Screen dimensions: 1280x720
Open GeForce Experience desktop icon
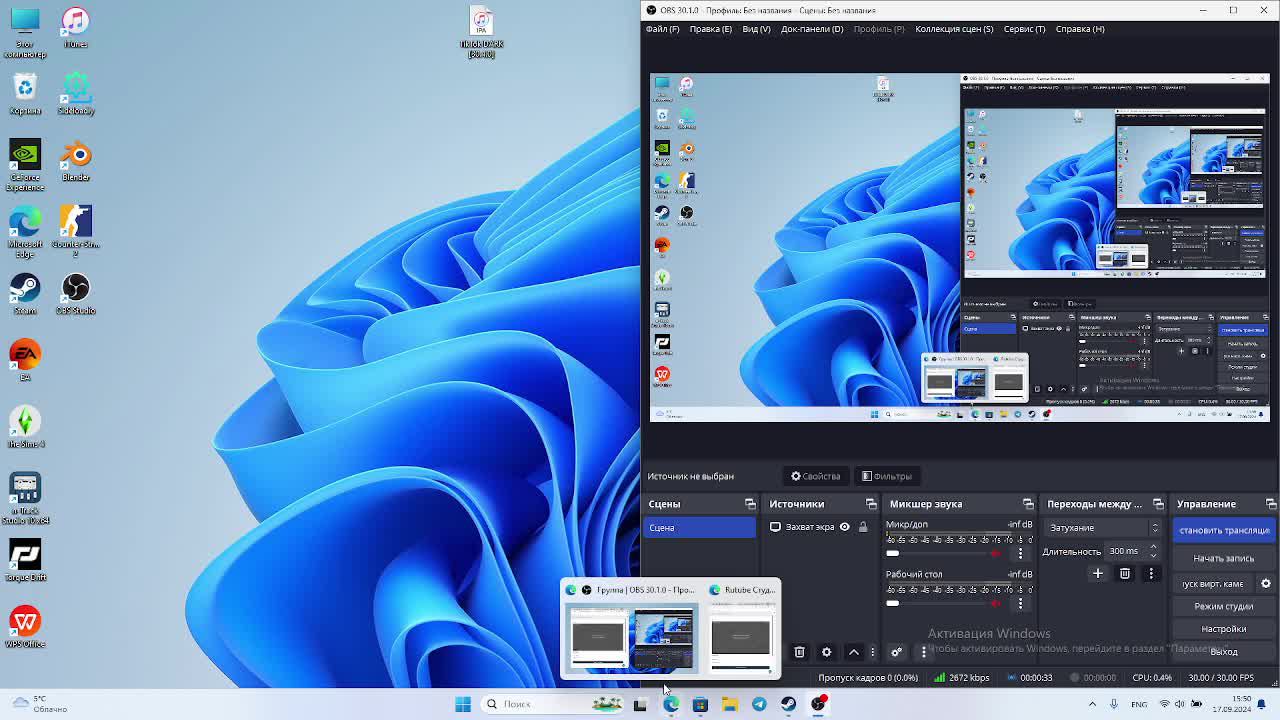25,165
